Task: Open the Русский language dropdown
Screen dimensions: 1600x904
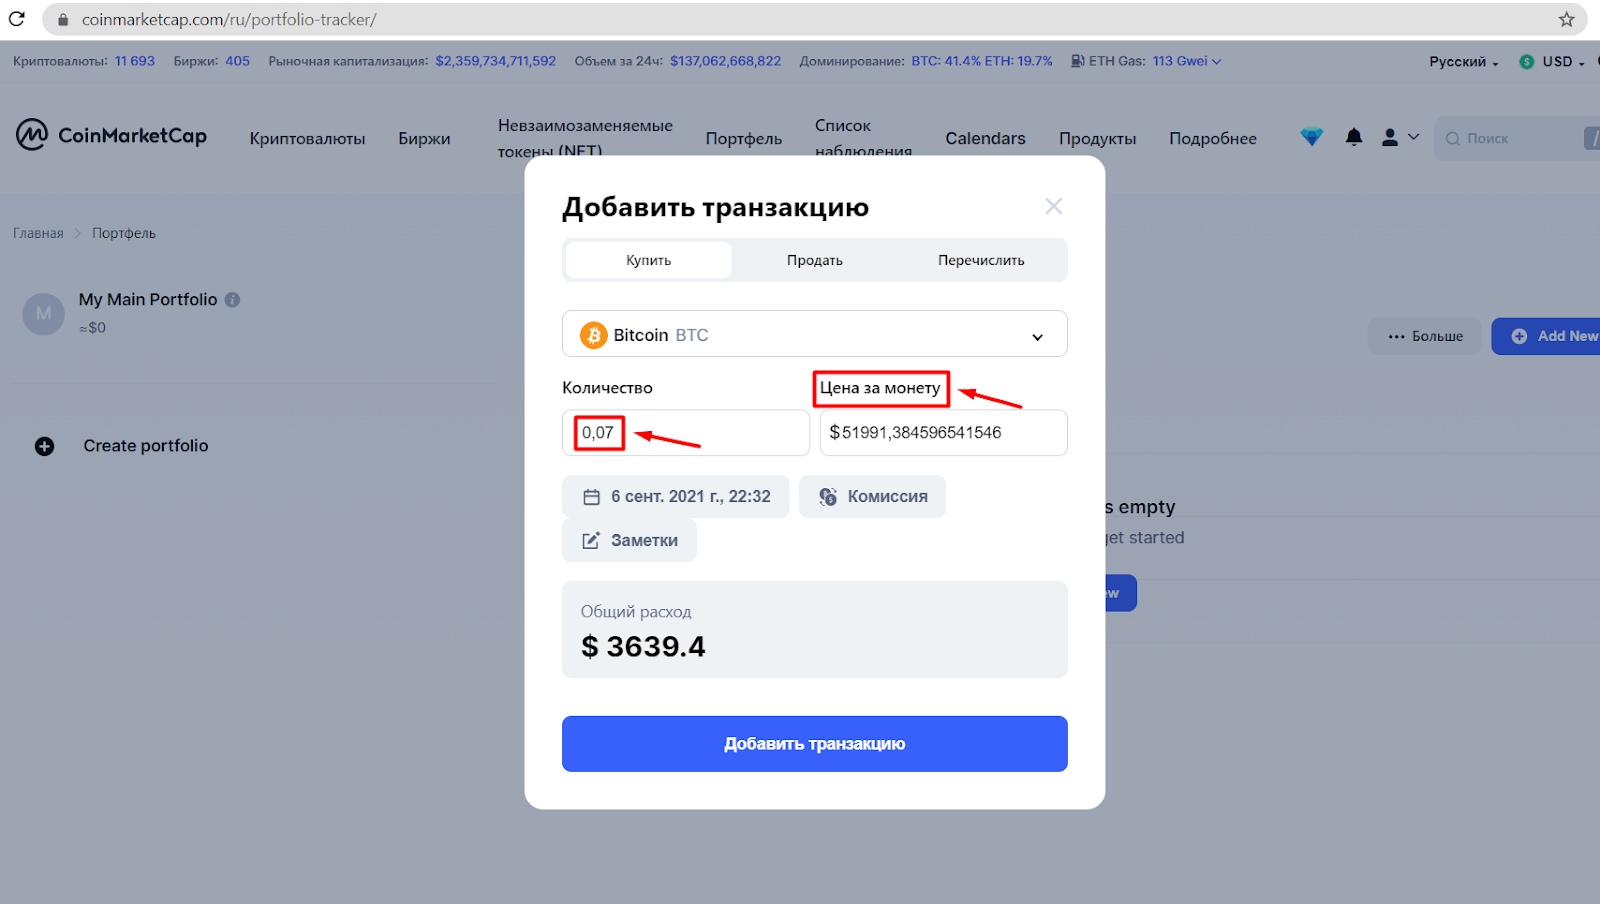Action: click(1463, 61)
